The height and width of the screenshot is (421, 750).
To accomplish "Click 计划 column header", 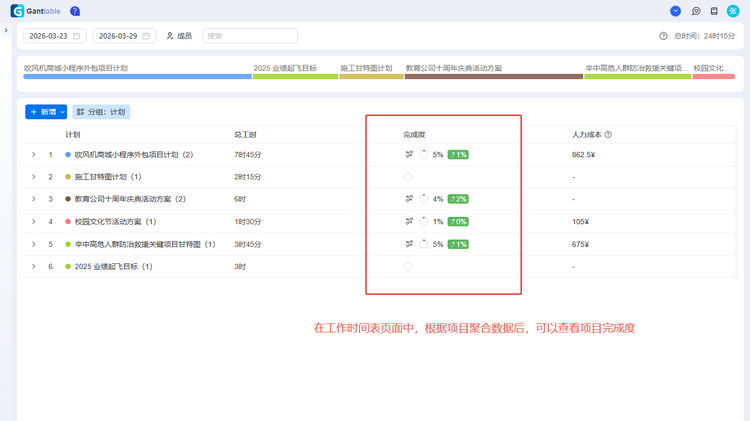I will tap(73, 134).
